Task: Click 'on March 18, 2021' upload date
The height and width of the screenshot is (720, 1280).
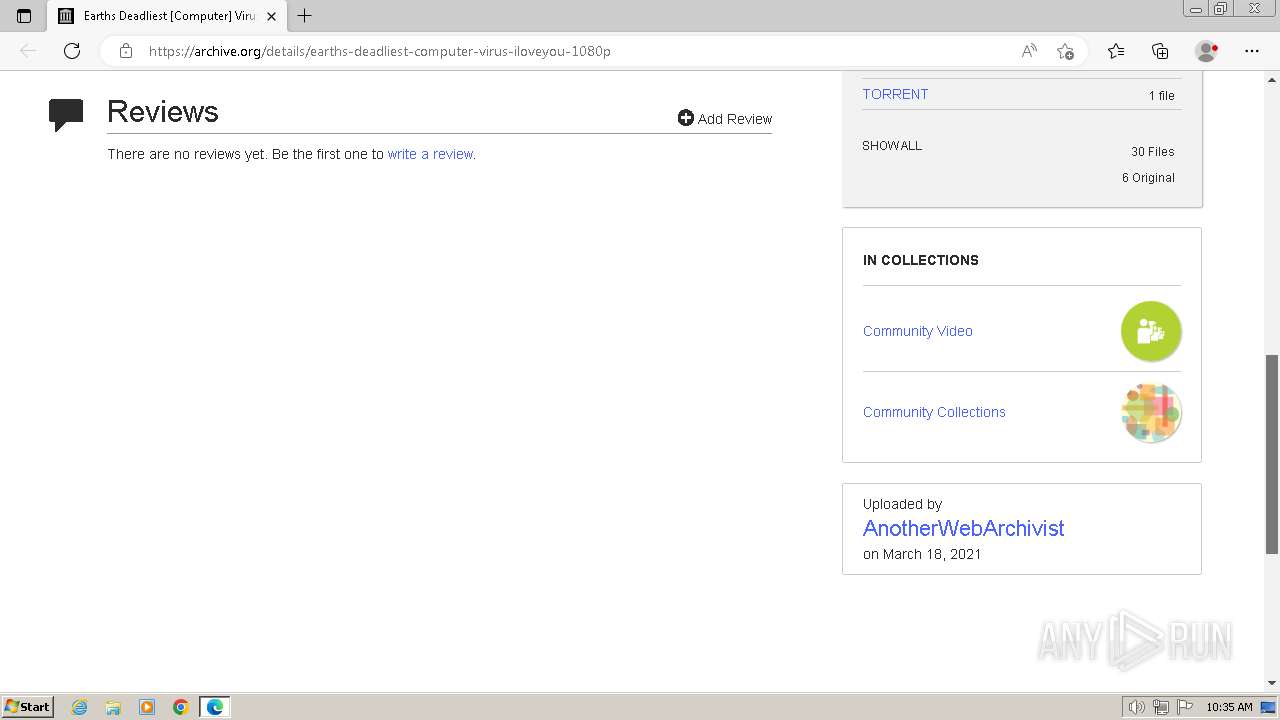Action: coord(922,554)
